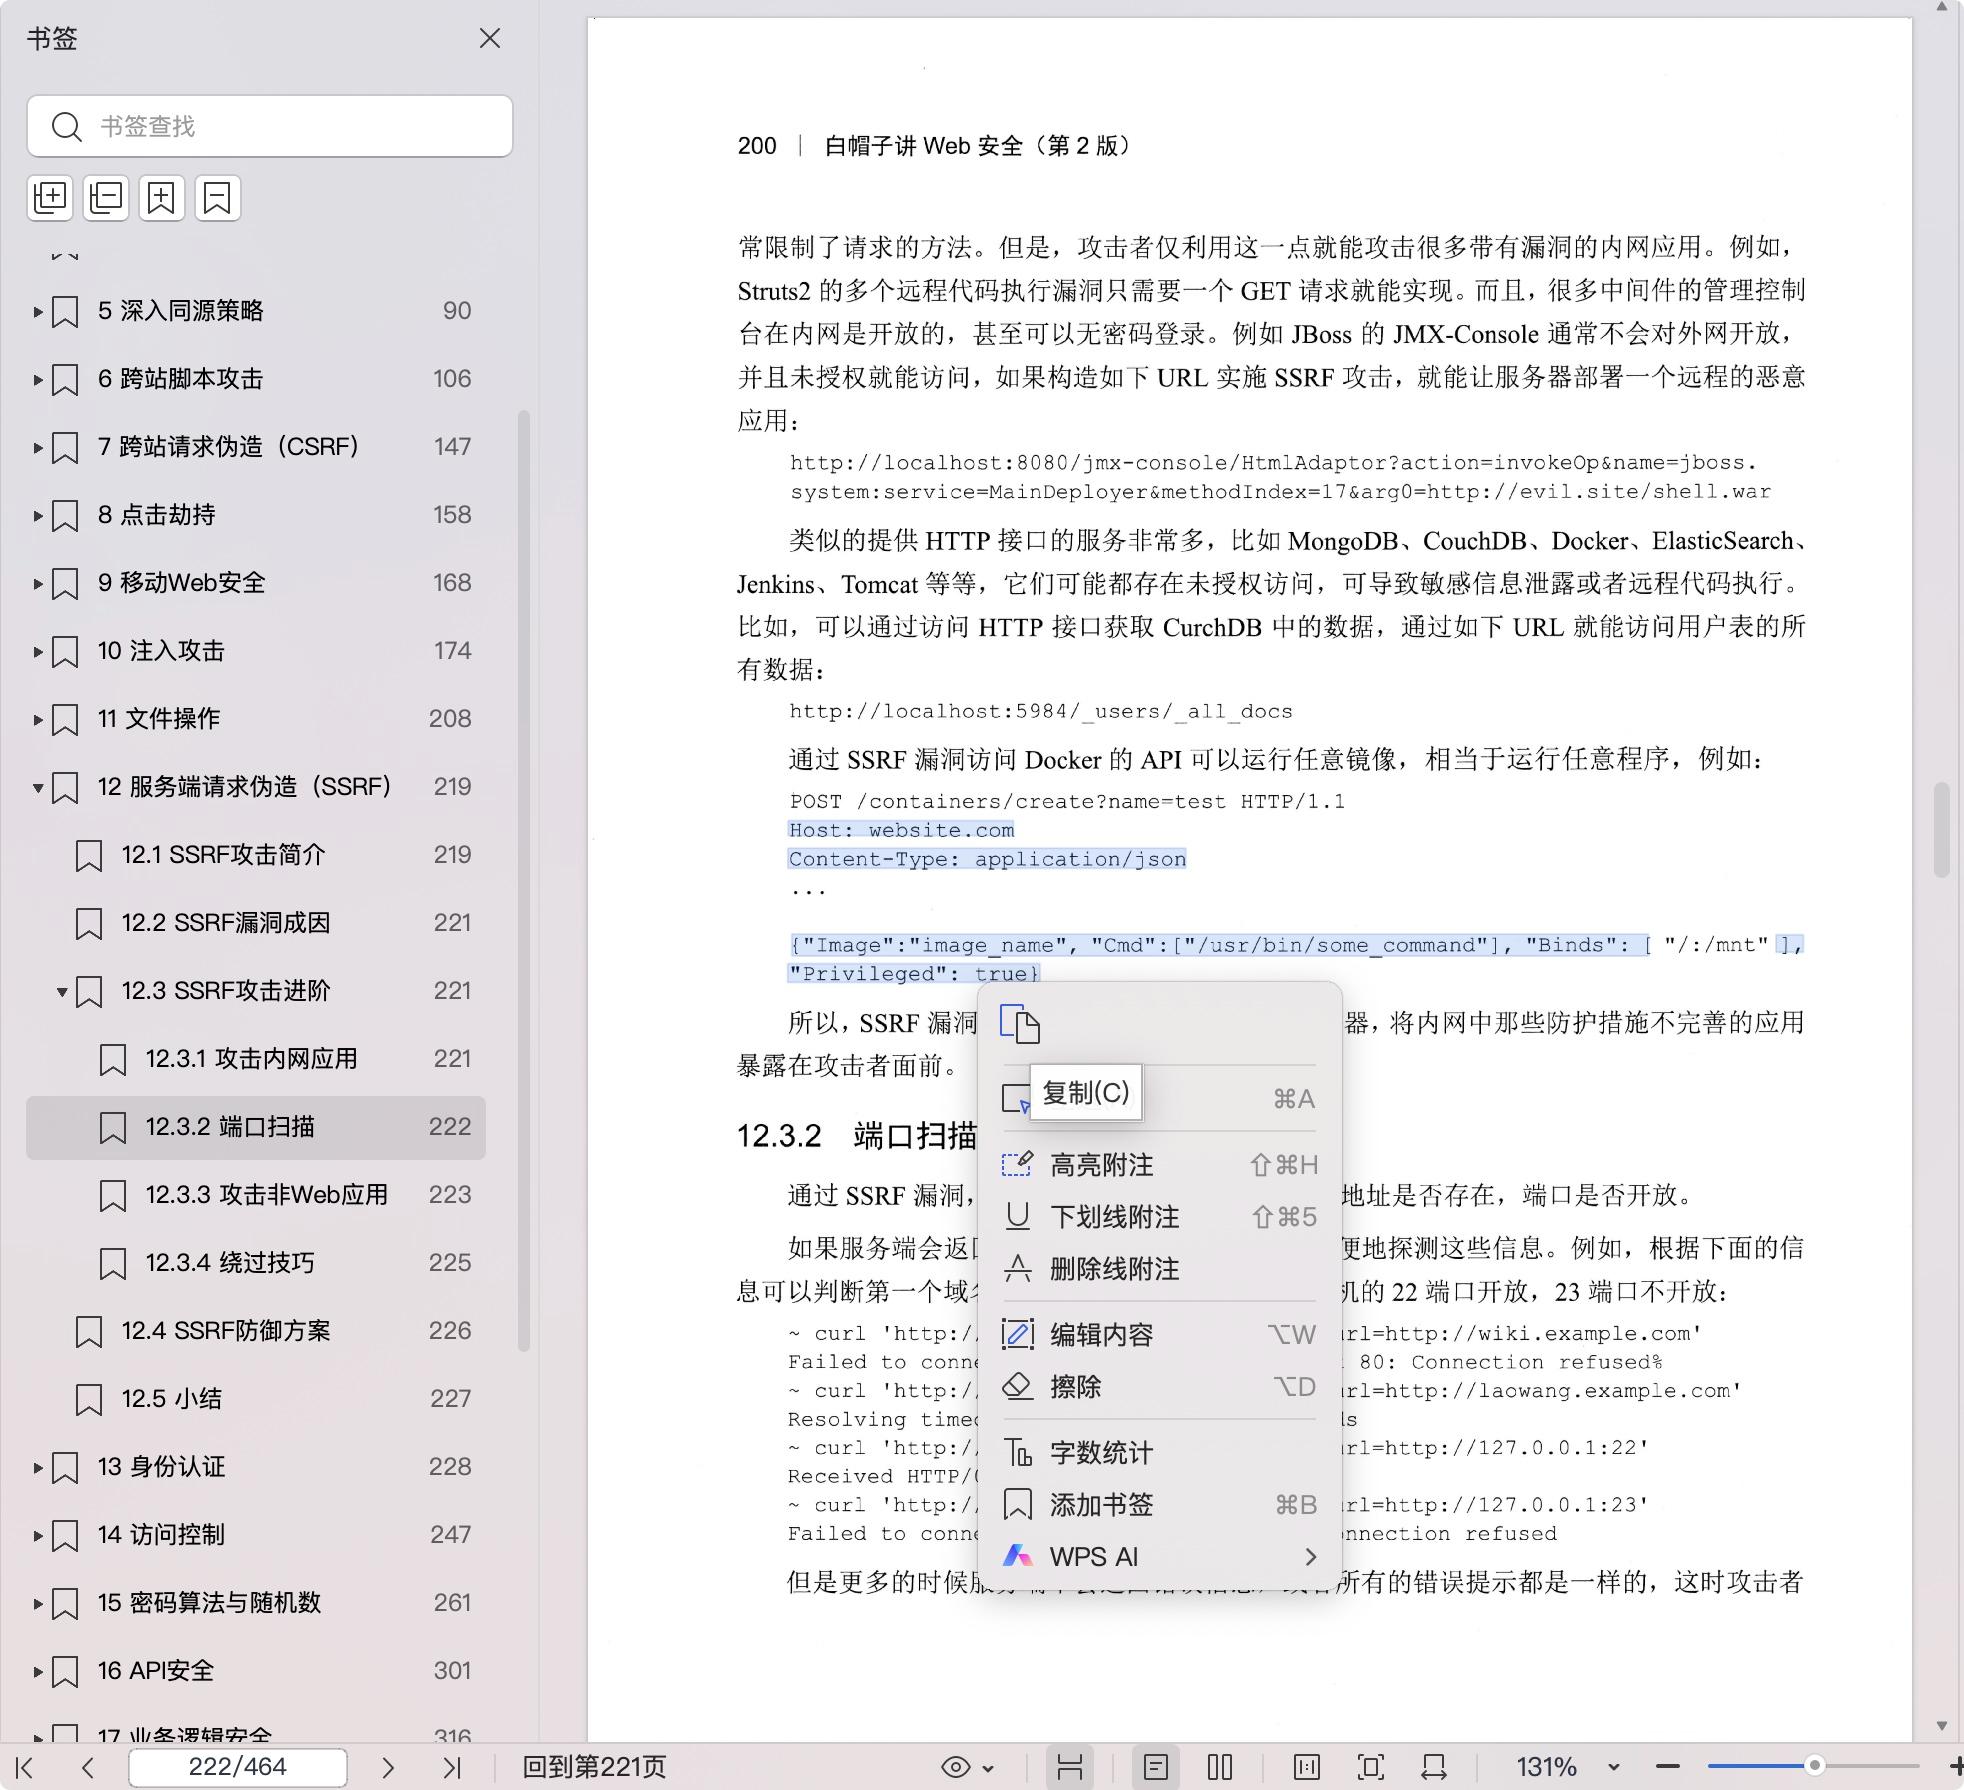Jump to the first page
Viewport: 1964px width, 1790px height.
[x=25, y=1768]
